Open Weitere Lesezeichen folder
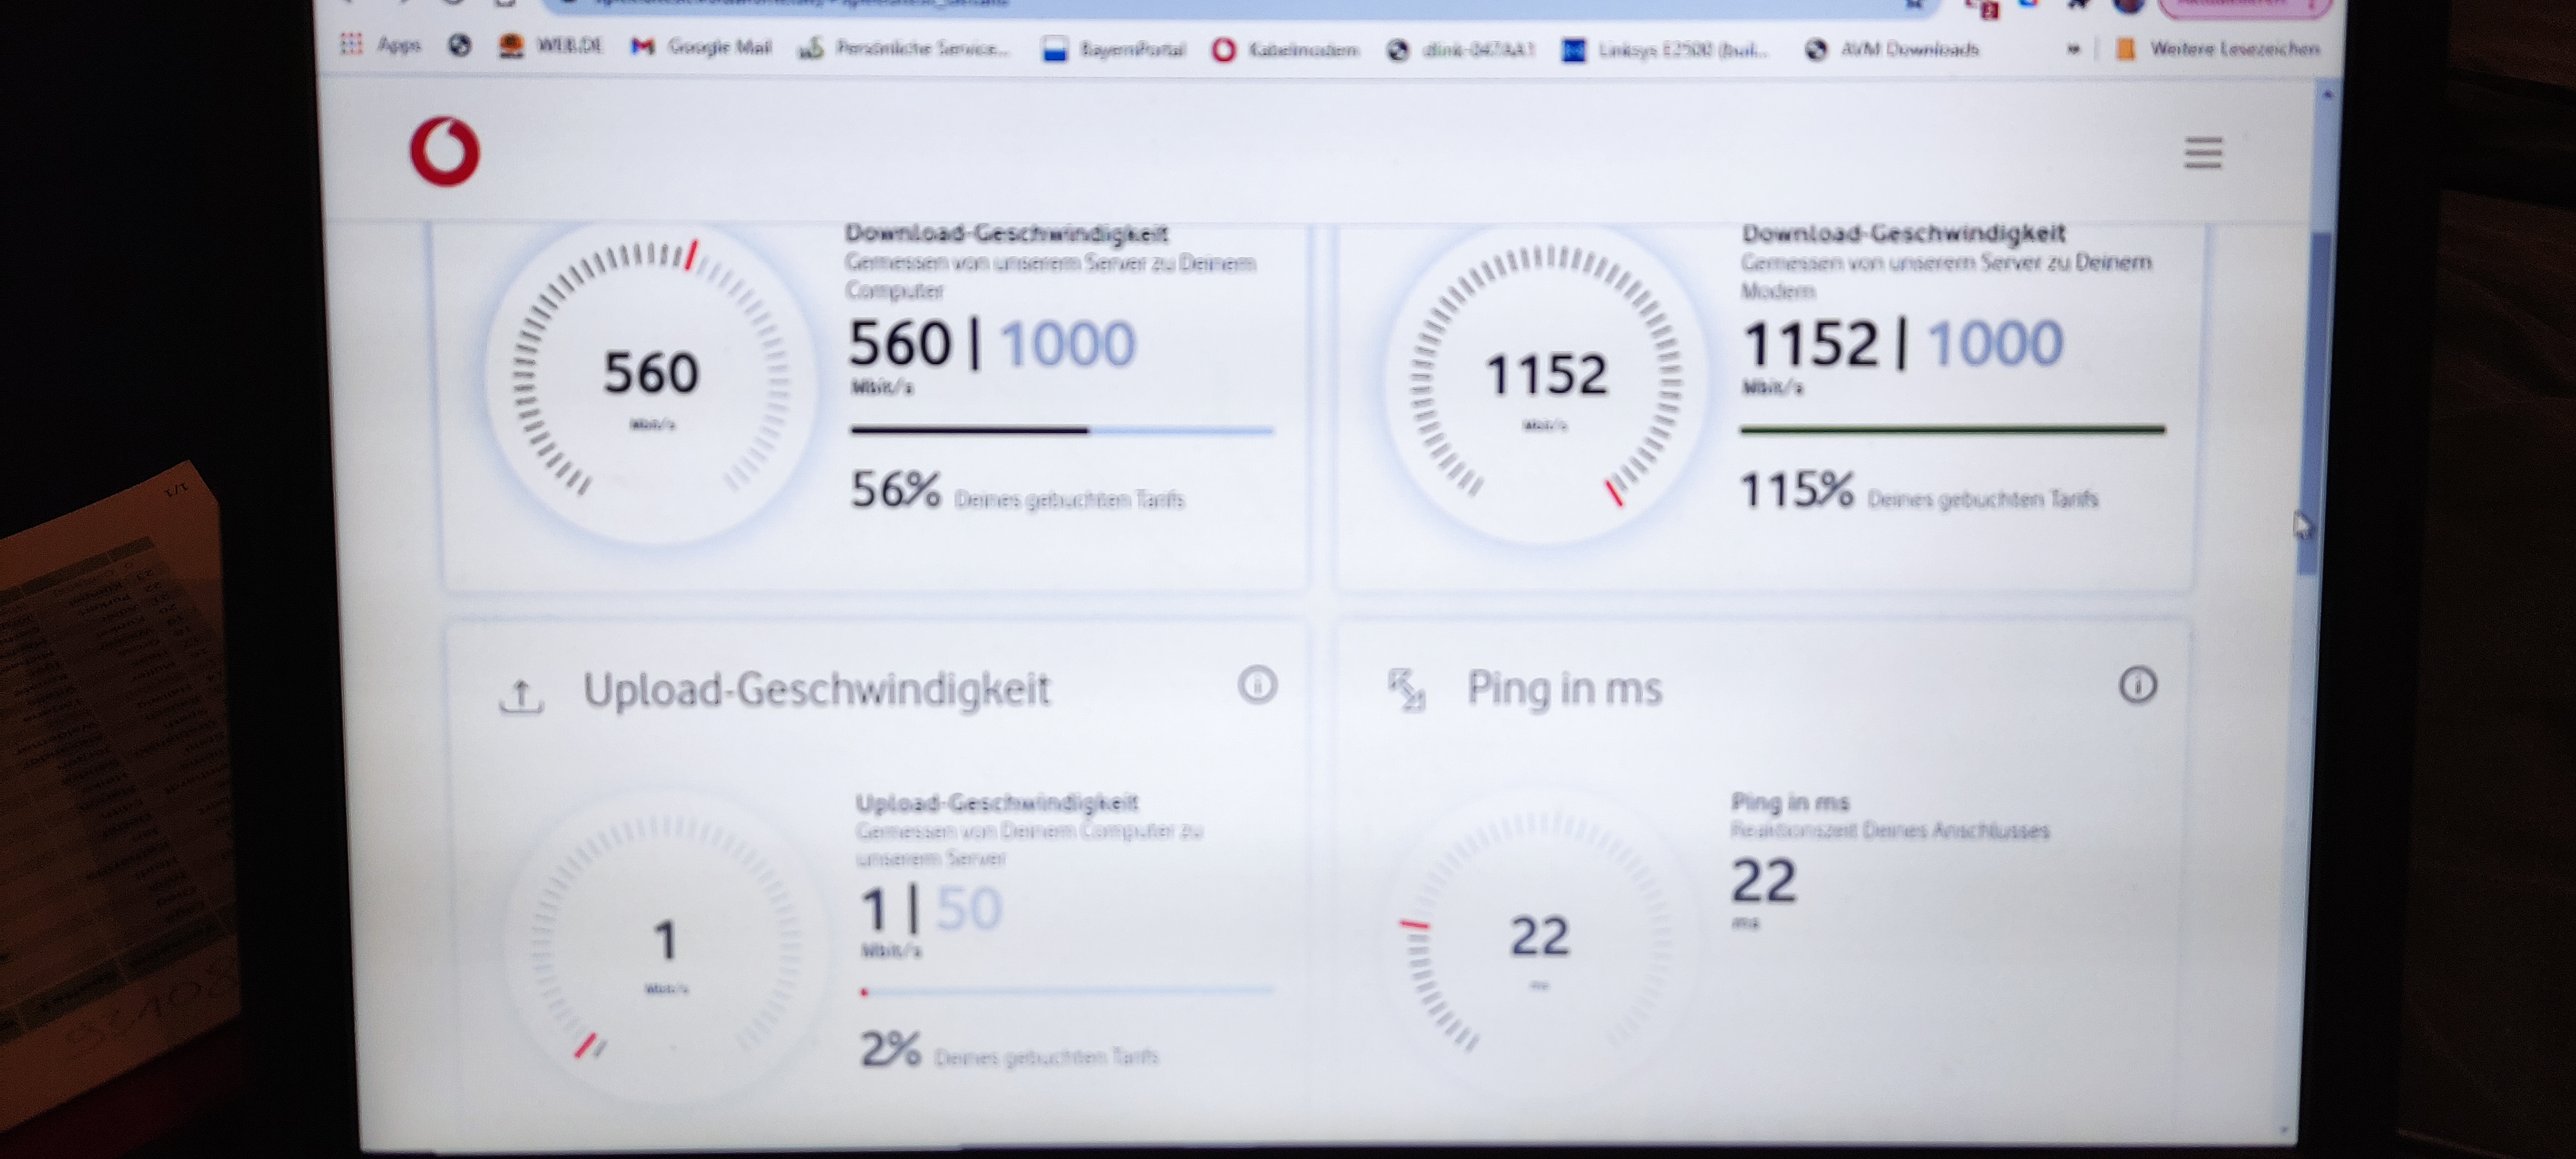This screenshot has width=2576, height=1159. (x=2217, y=49)
